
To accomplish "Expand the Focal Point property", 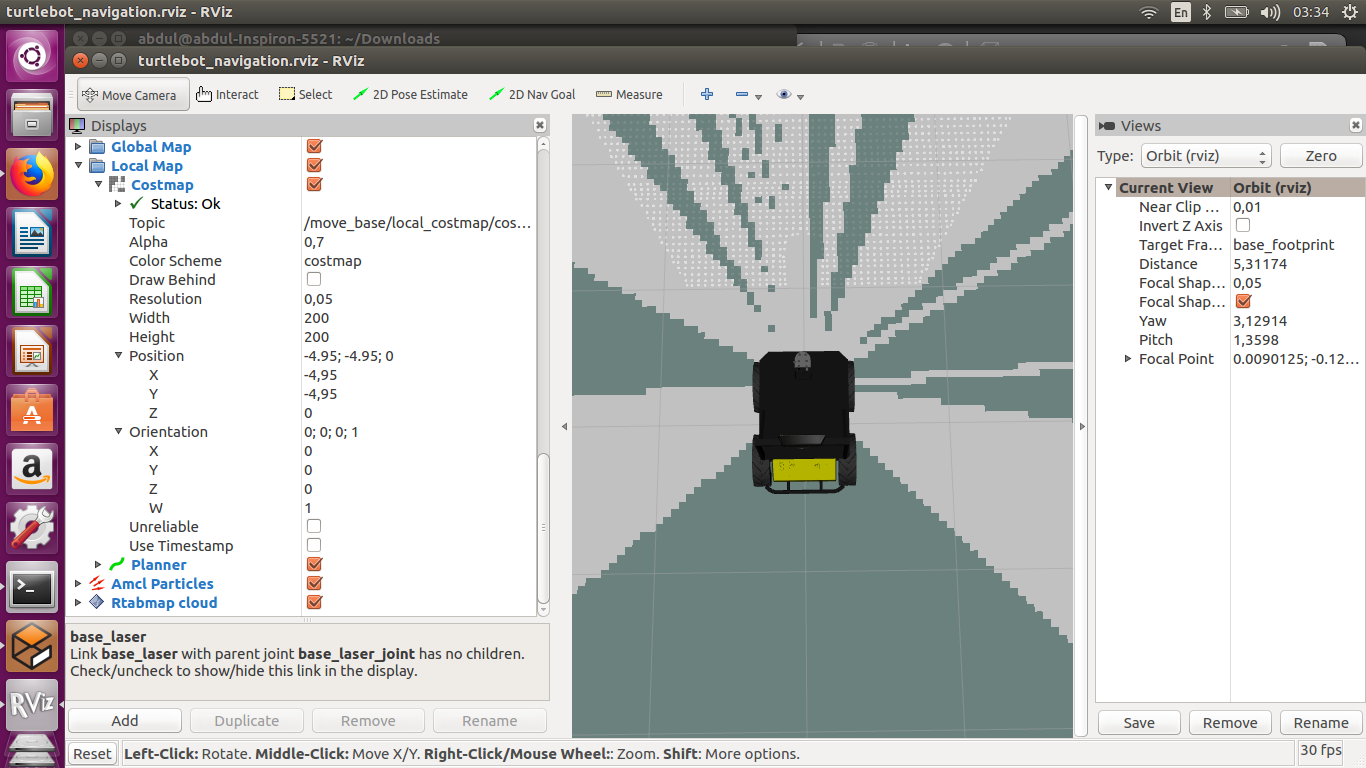I will point(1128,359).
